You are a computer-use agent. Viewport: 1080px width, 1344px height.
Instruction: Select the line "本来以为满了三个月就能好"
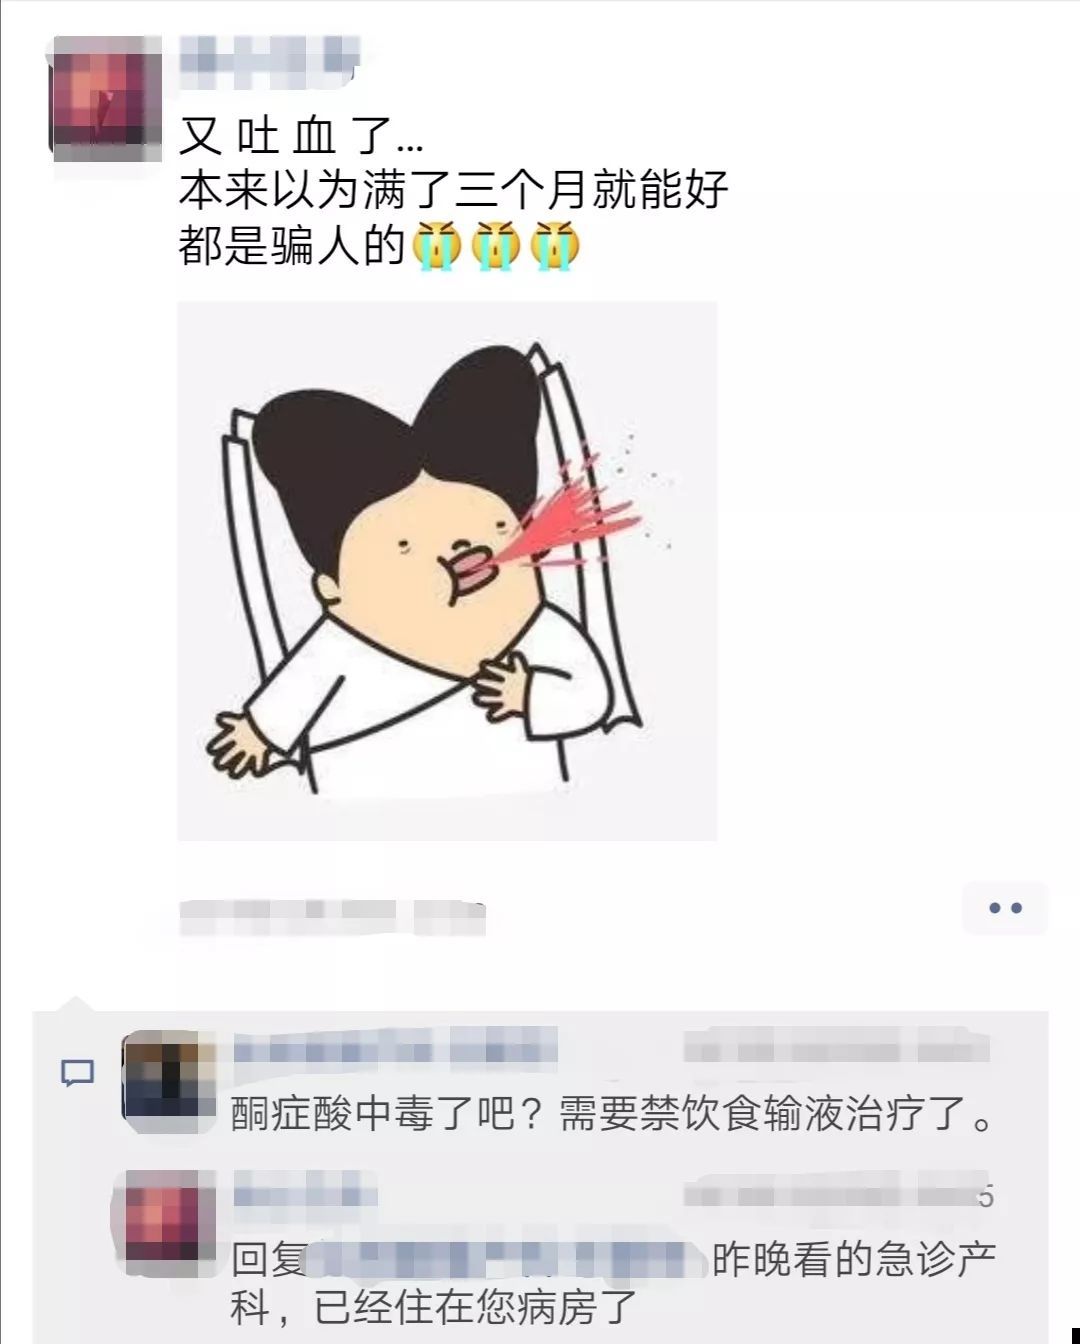453,189
